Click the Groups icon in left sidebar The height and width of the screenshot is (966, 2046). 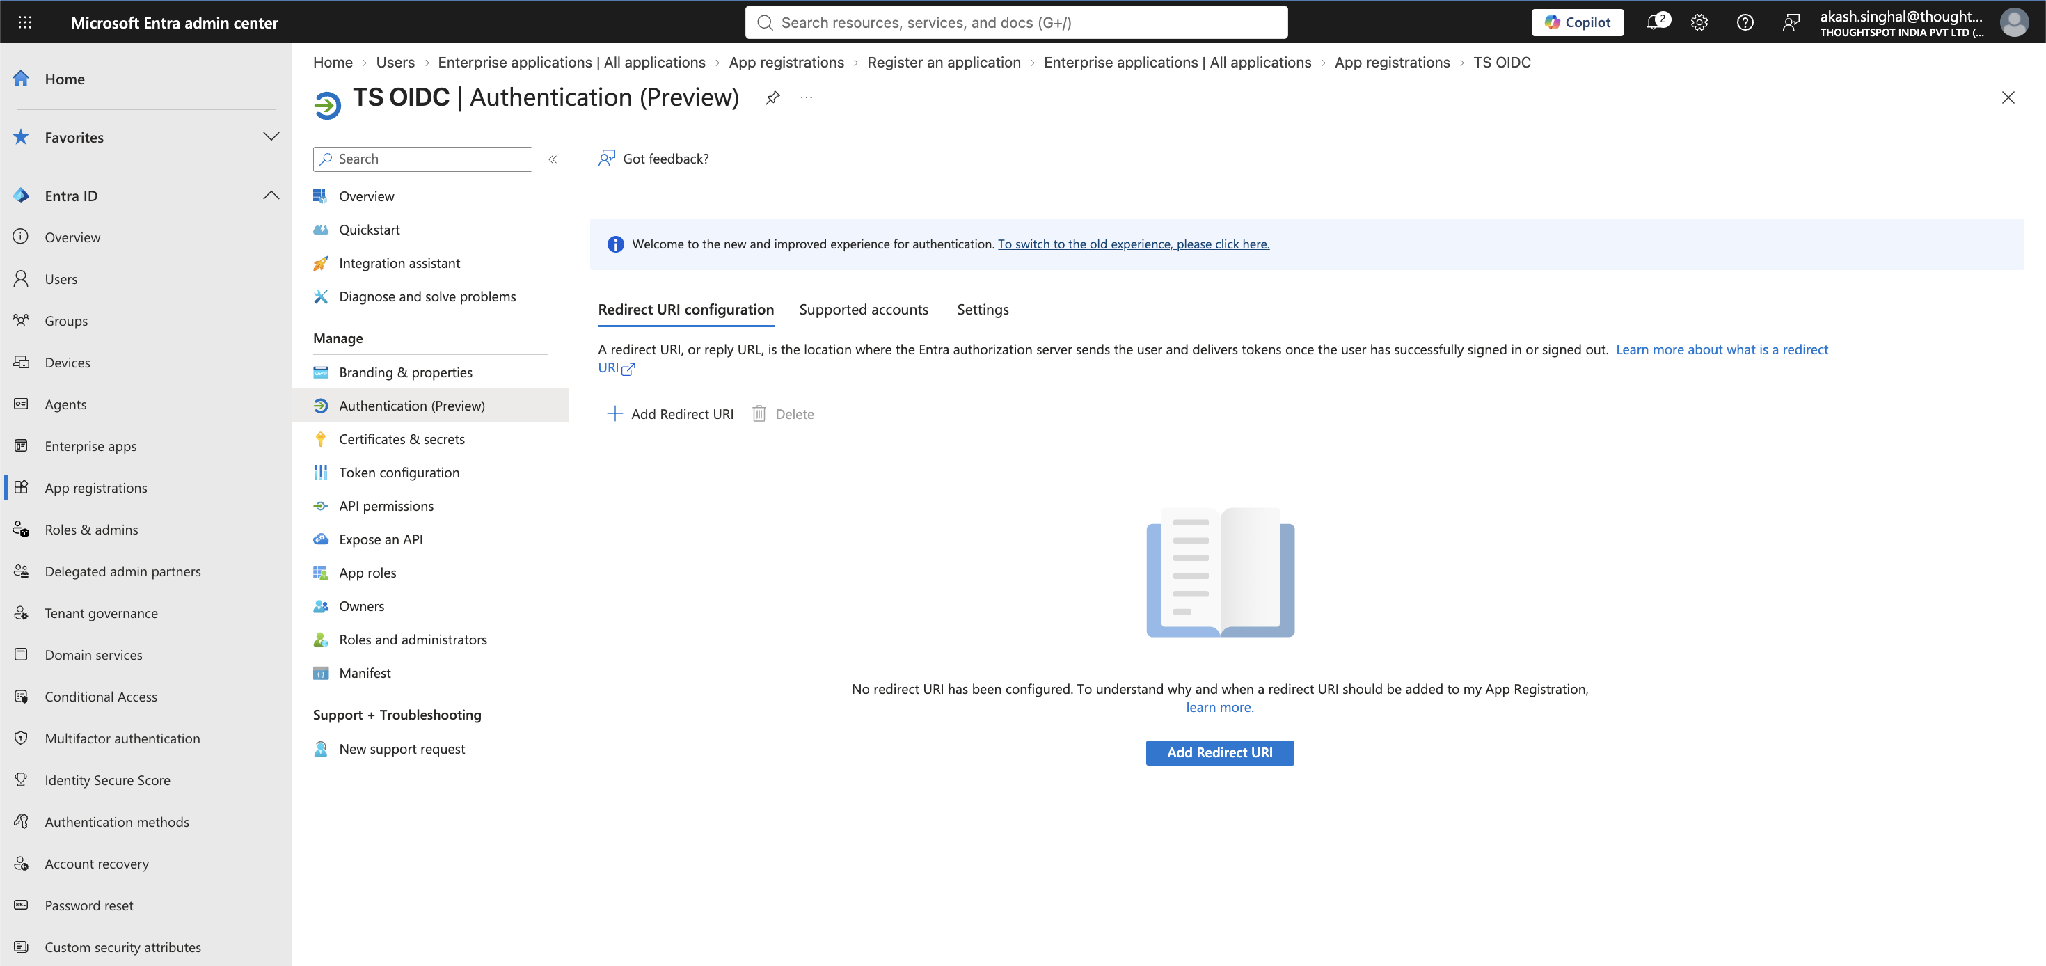click(x=21, y=321)
